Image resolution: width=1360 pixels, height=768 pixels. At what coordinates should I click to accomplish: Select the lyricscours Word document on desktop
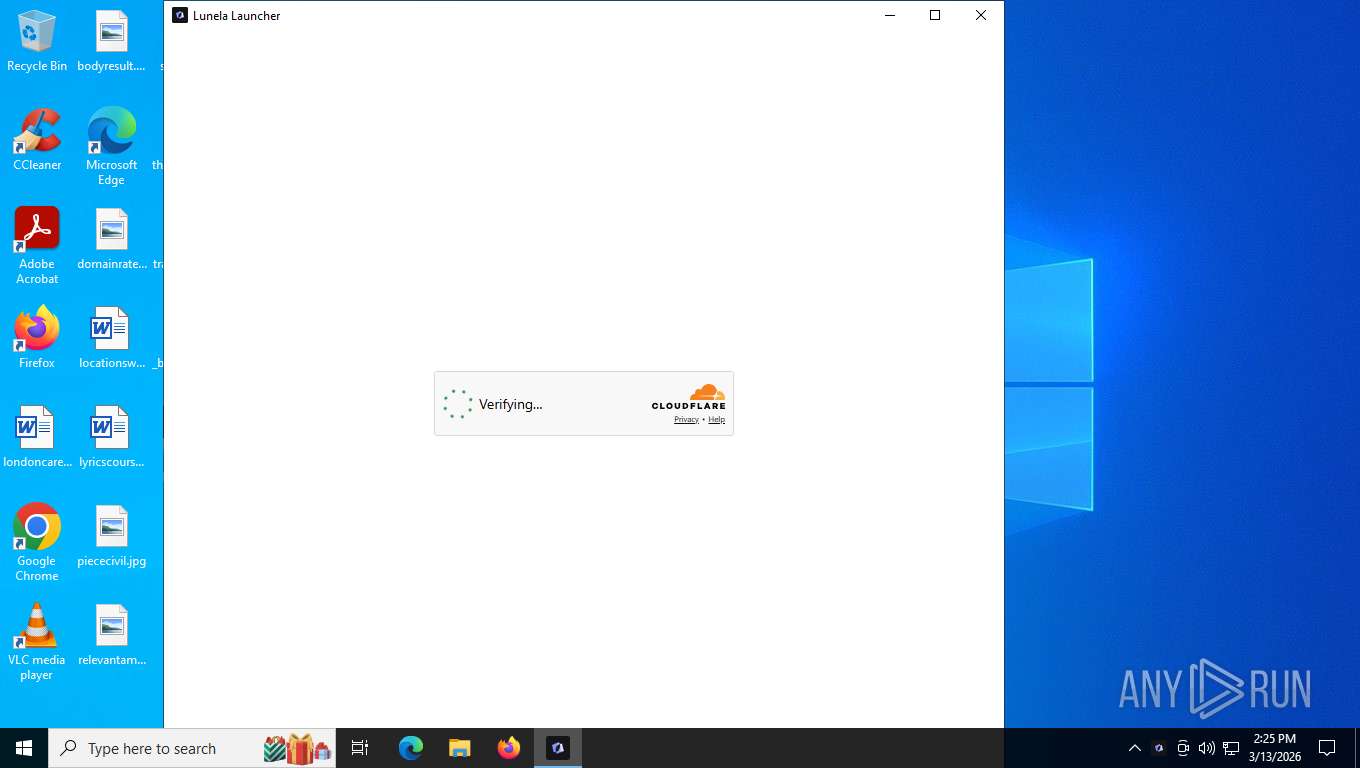click(111, 437)
